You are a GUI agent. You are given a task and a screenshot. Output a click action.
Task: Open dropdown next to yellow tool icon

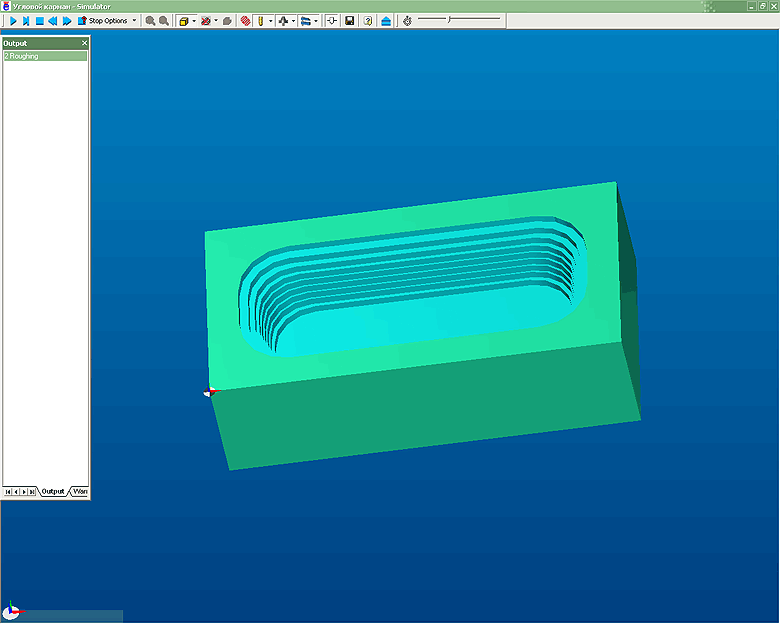point(271,21)
